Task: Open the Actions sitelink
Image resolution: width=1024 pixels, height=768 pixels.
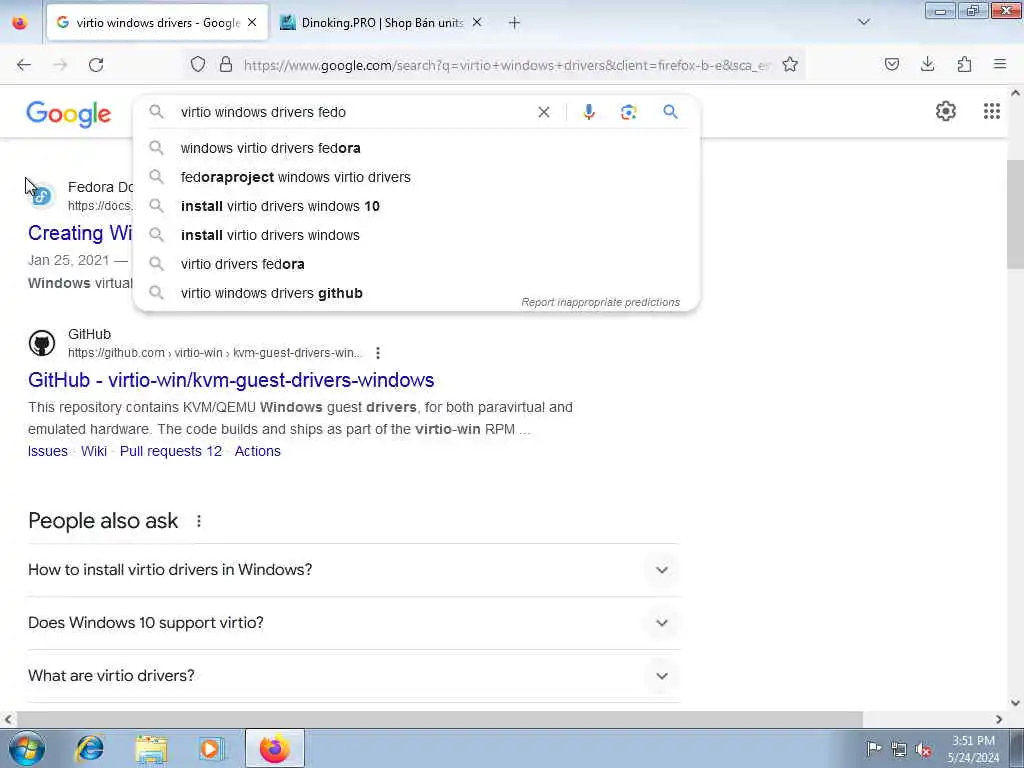Action: [257, 451]
